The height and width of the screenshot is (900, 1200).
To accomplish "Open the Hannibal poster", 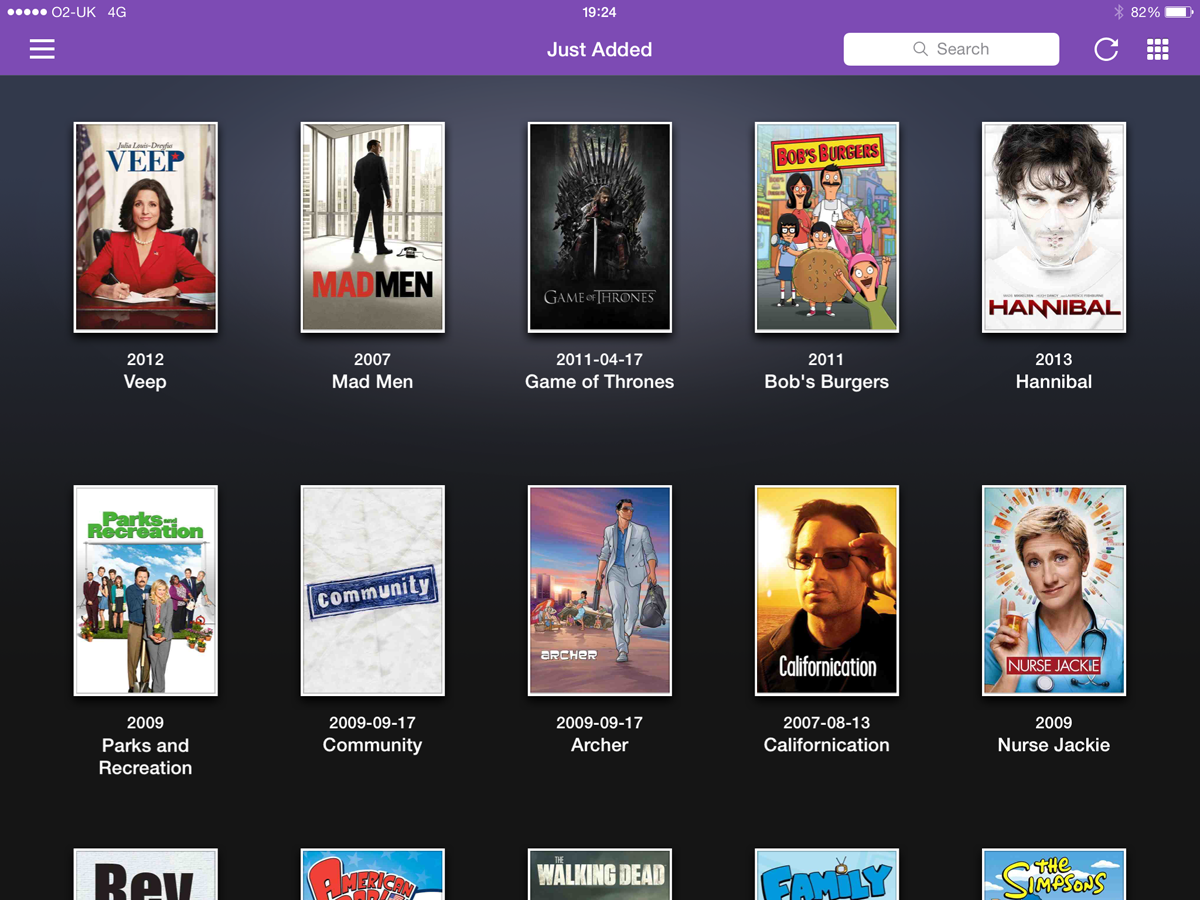I will coord(1054,227).
